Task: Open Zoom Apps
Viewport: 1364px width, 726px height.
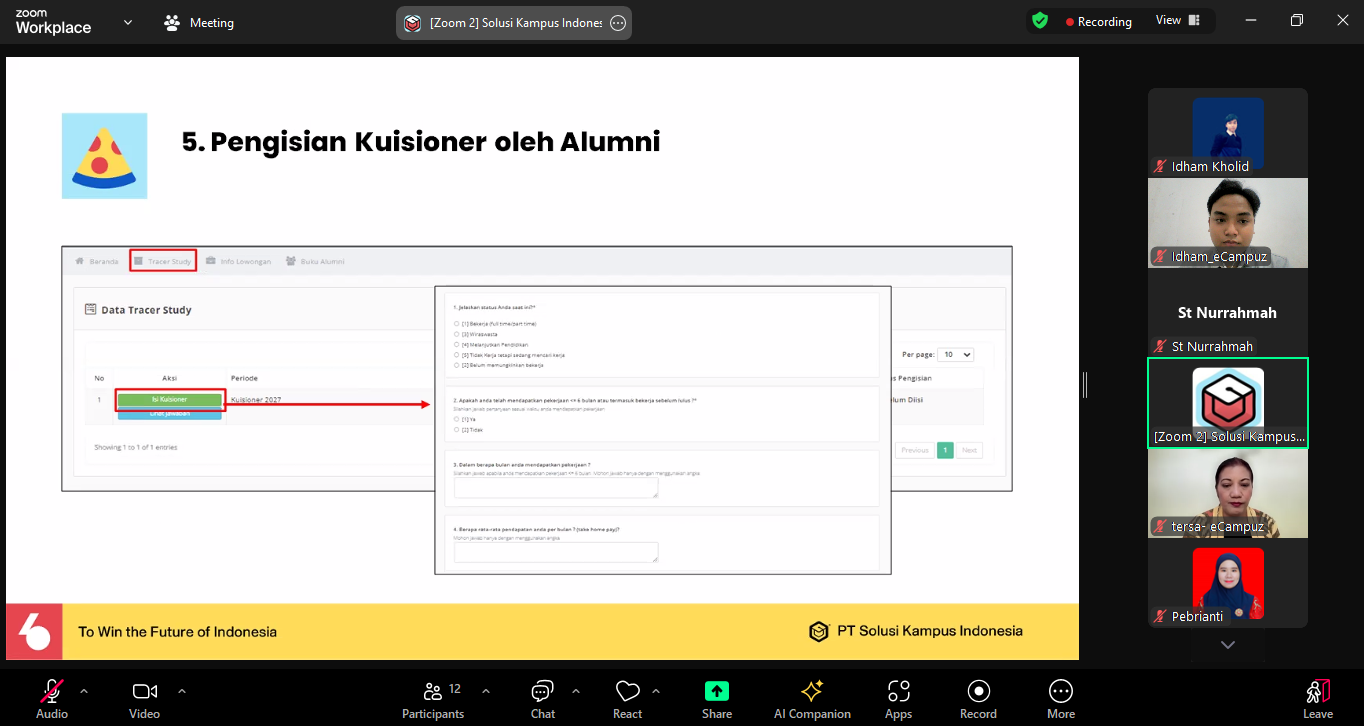Action: pyautogui.click(x=898, y=699)
